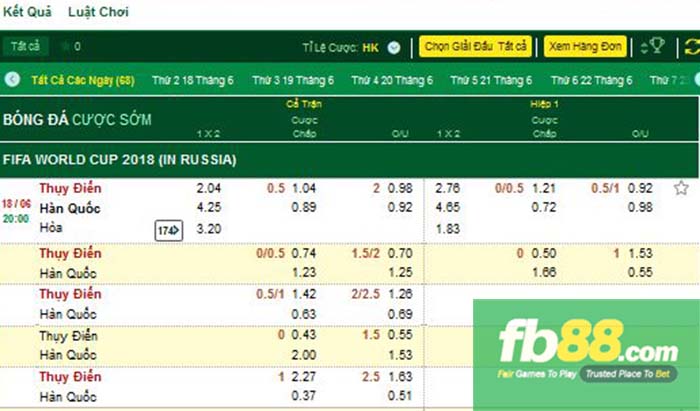Screen dimensions: 700x411
Task: Click the FIFA World Cup 2018 league header
Action: [x=120, y=159]
